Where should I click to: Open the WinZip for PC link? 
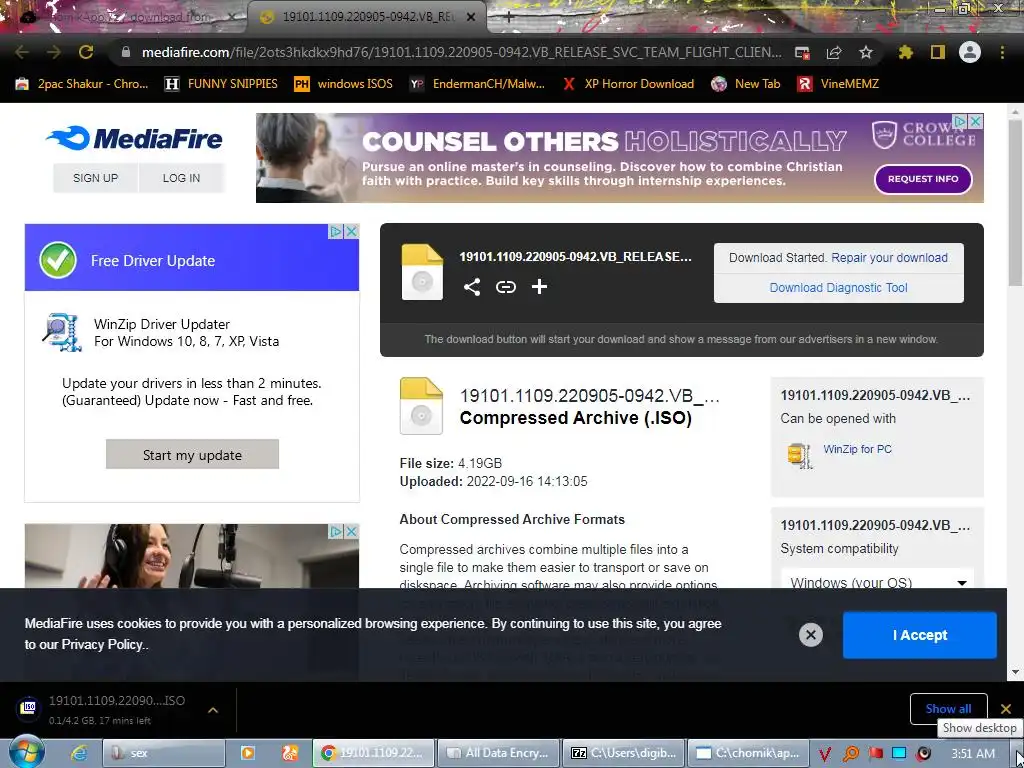pyautogui.click(x=857, y=449)
